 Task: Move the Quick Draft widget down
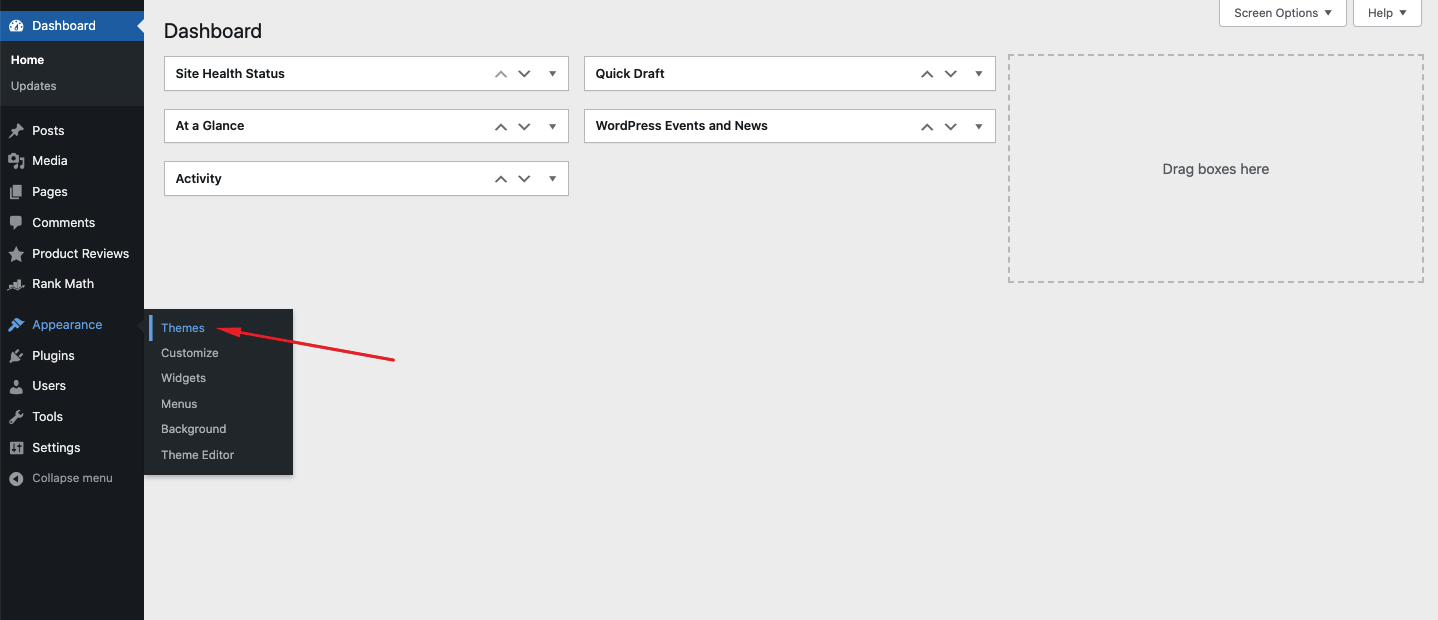pyautogui.click(x=950, y=73)
